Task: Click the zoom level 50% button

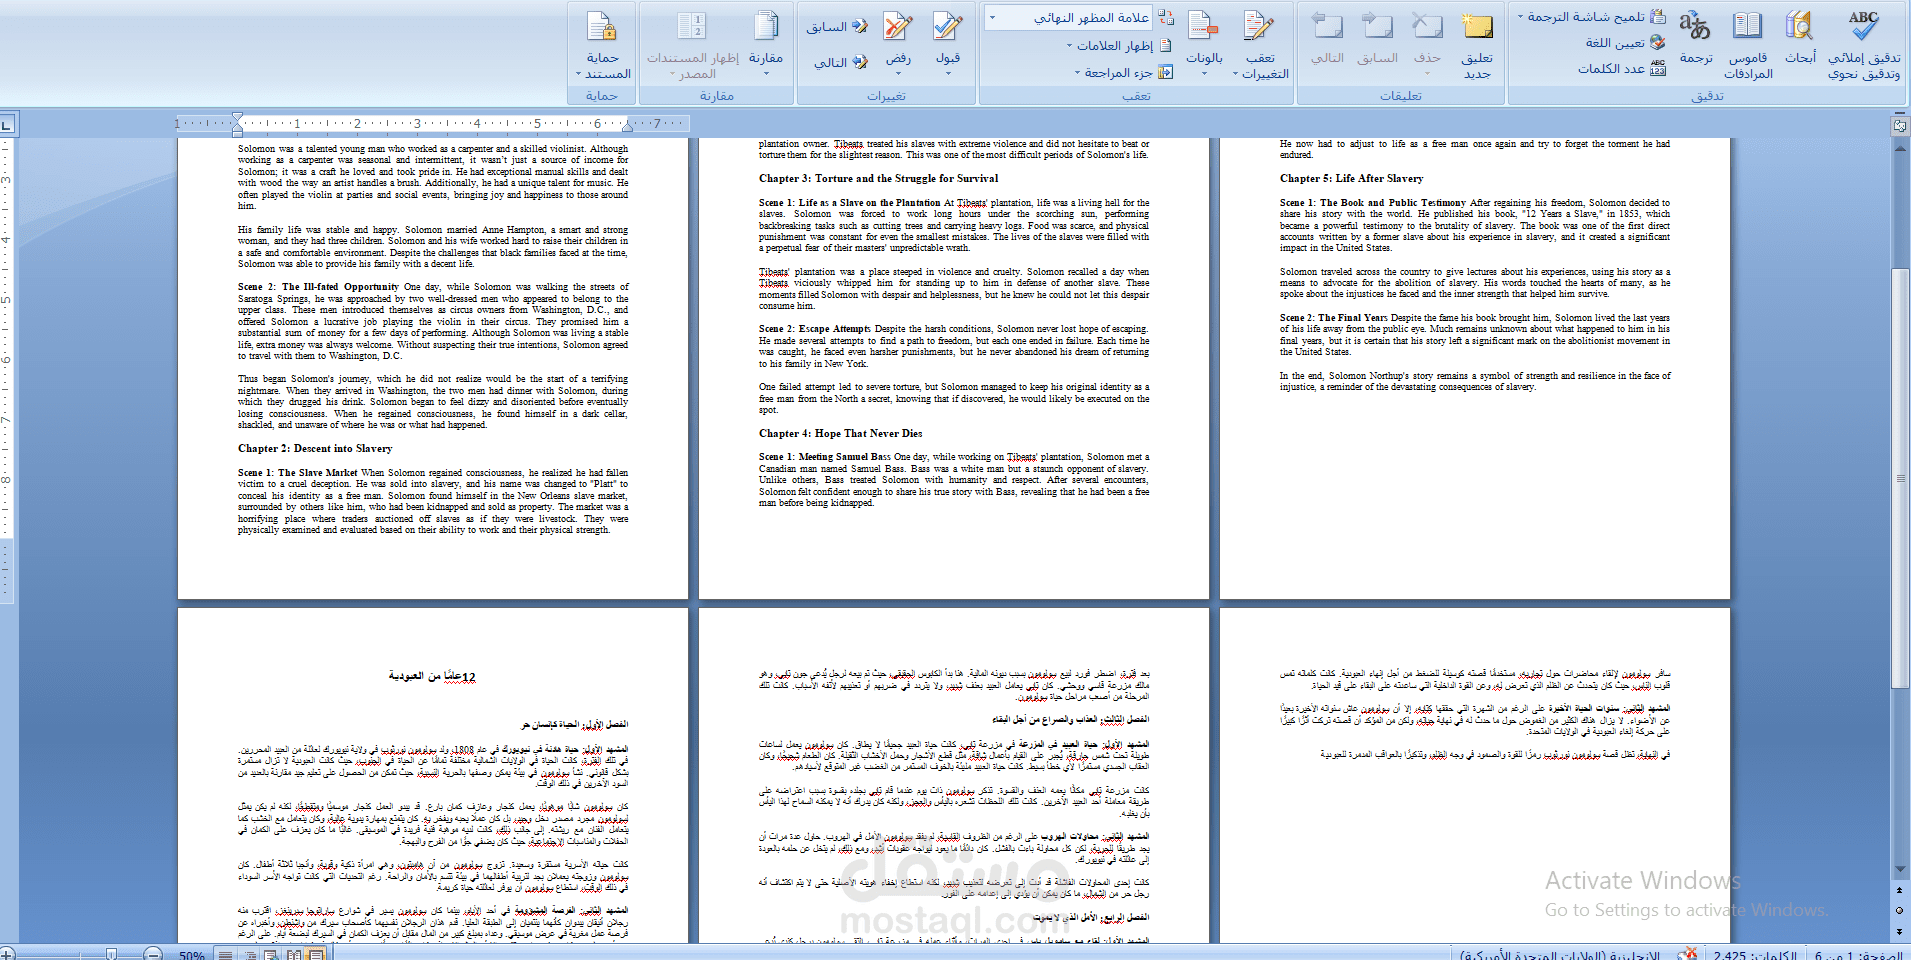Action: [192, 955]
